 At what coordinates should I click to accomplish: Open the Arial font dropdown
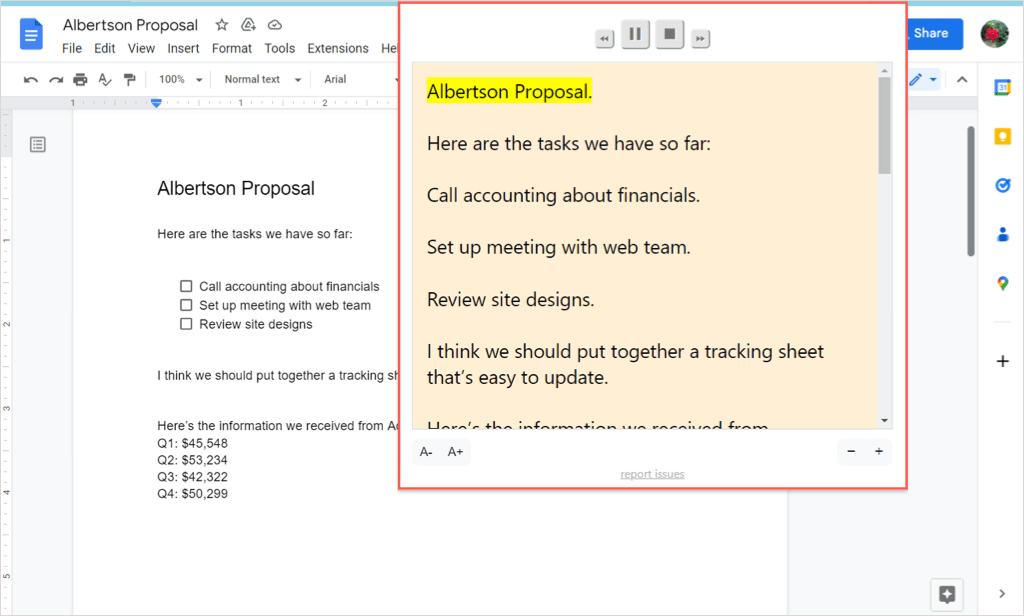click(350, 80)
